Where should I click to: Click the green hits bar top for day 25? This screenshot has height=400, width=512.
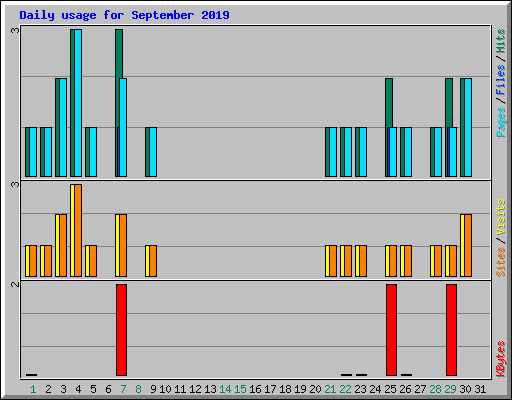[389, 103]
